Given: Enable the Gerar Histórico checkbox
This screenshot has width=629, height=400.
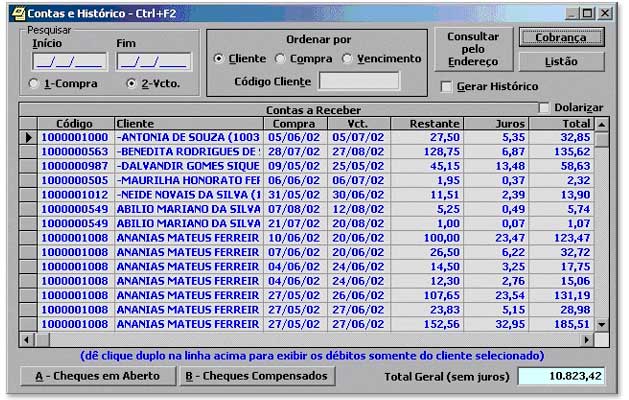Looking at the screenshot, I should click(447, 87).
